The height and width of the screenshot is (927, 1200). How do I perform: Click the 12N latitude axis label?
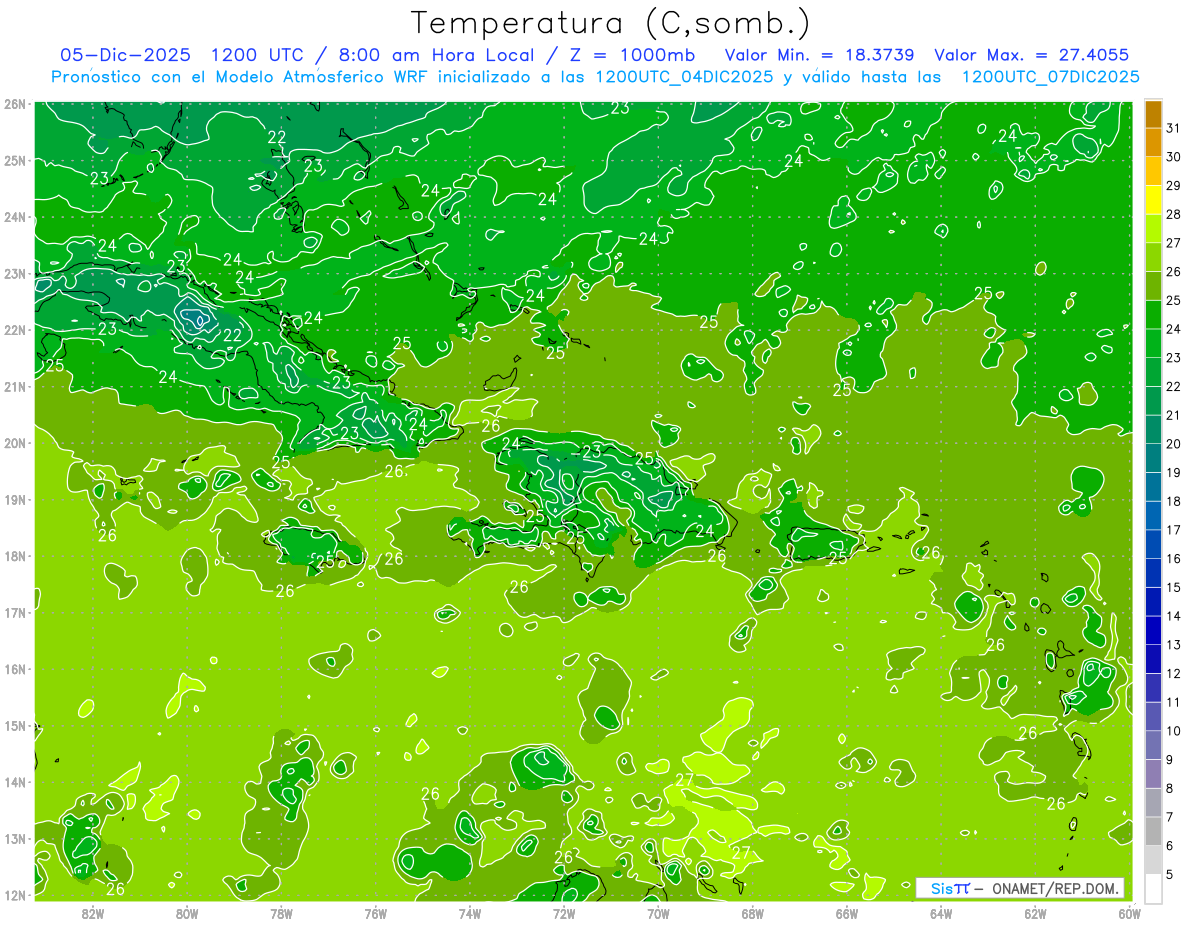pos(14,895)
